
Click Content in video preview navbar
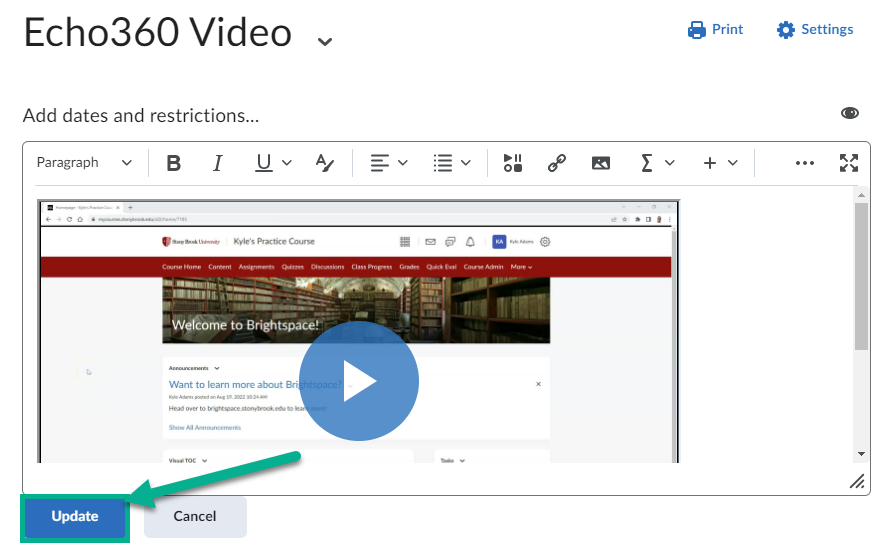pyautogui.click(x=220, y=267)
